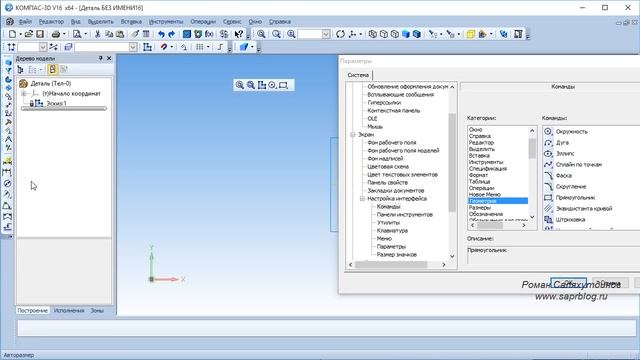Screen dimensions: 640x360
Task: Click the Paste clipboard icon
Action: coord(120,34)
